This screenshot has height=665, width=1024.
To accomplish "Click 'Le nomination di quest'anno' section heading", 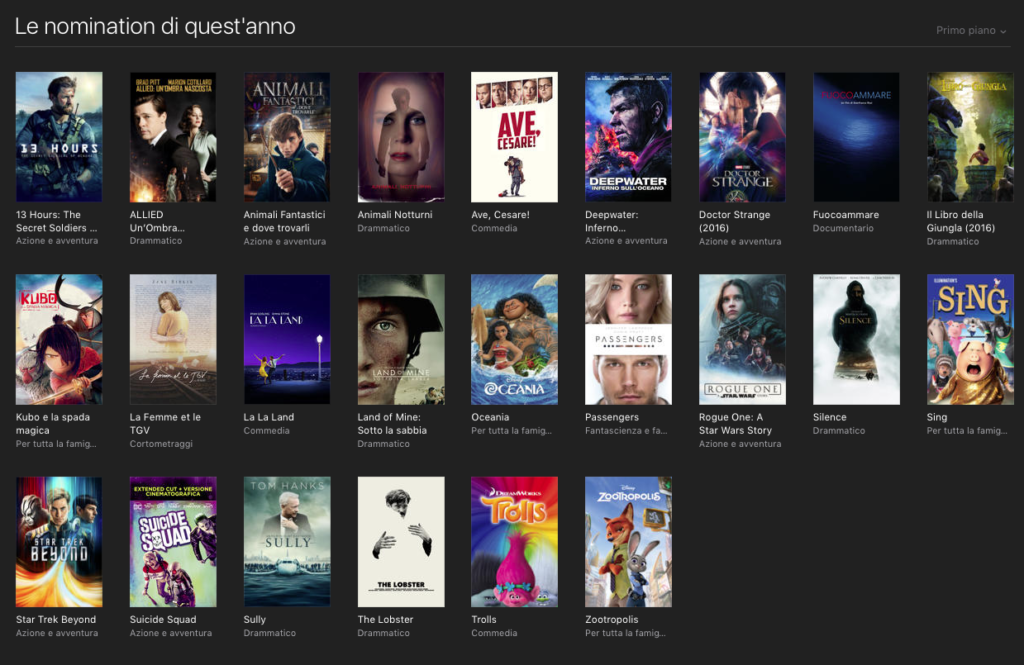I will click(x=155, y=26).
